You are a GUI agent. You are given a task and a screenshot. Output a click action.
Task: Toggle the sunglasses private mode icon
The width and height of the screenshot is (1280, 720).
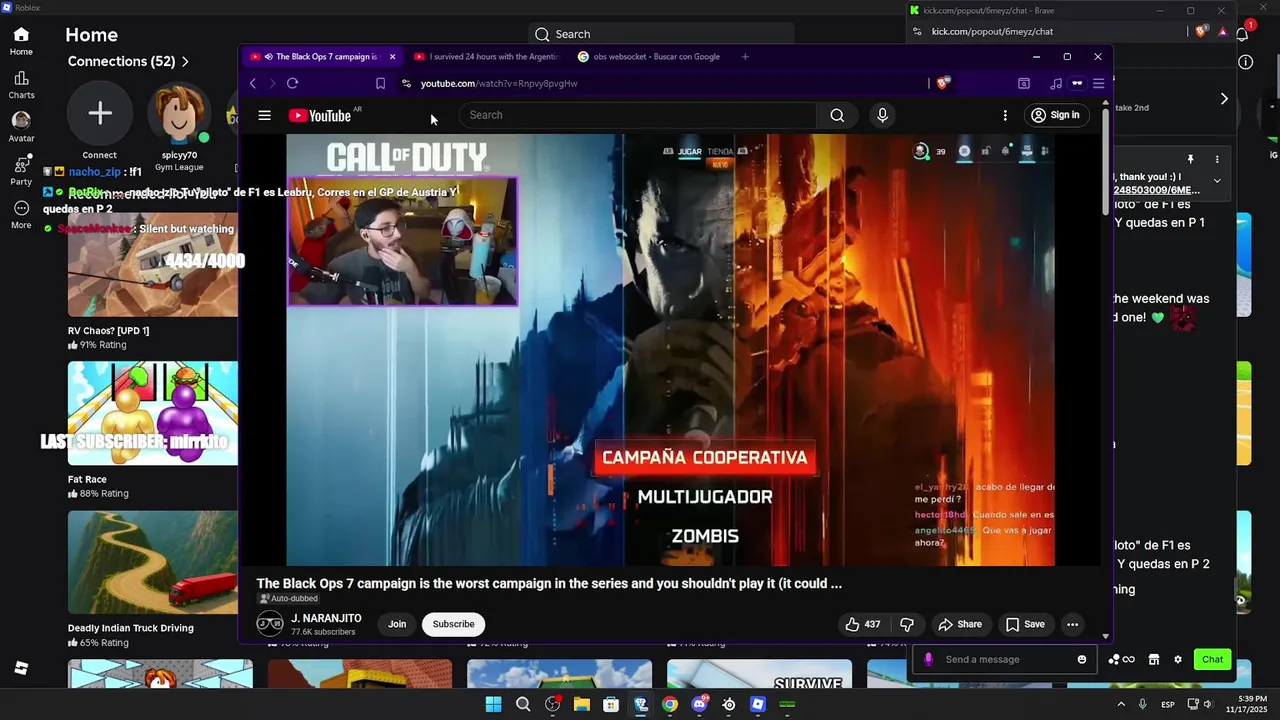pos(1077,84)
